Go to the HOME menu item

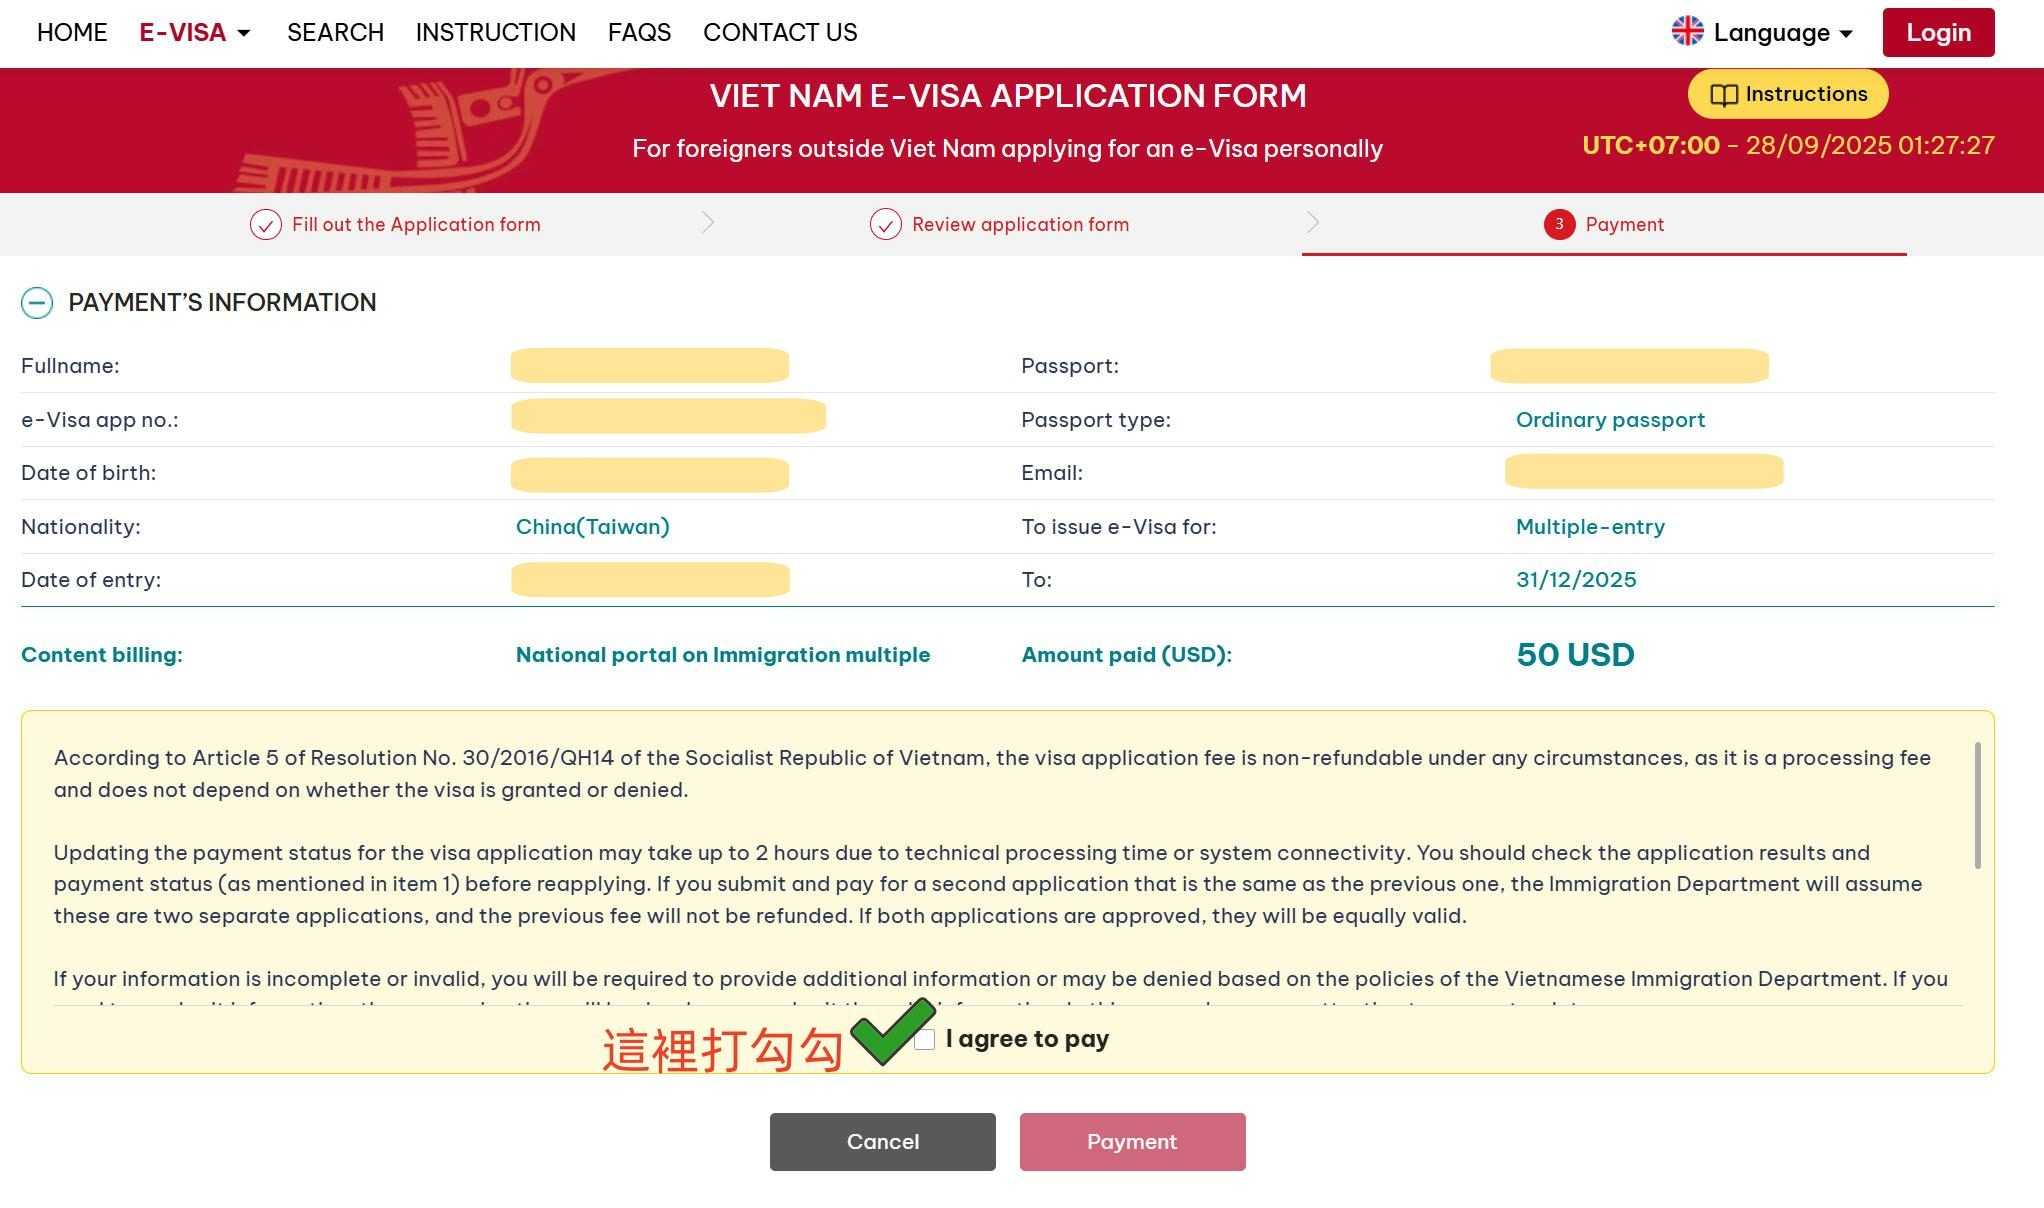click(72, 33)
